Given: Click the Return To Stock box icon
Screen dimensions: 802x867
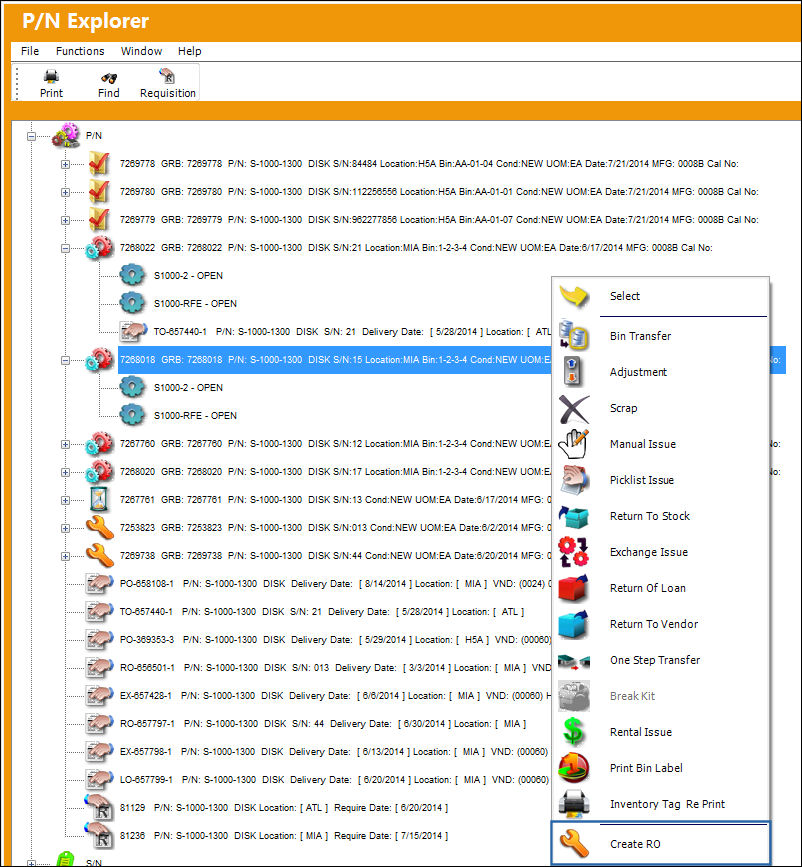Looking at the screenshot, I should pyautogui.click(x=574, y=516).
